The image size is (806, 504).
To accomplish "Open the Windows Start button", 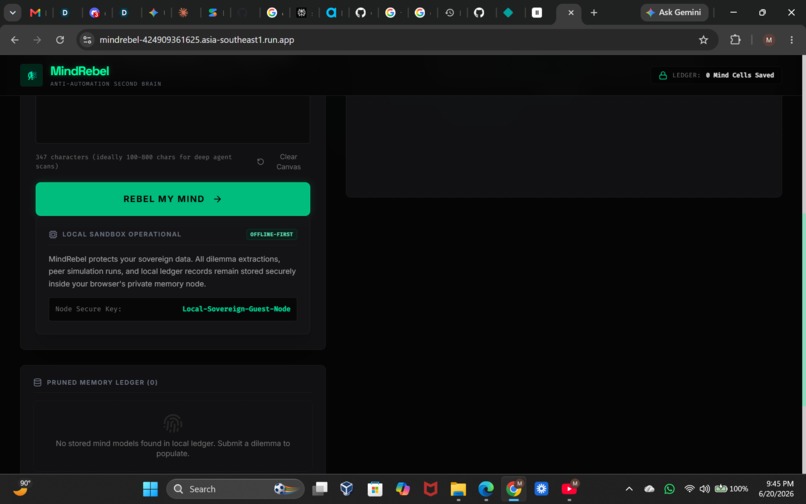I will click(150, 489).
